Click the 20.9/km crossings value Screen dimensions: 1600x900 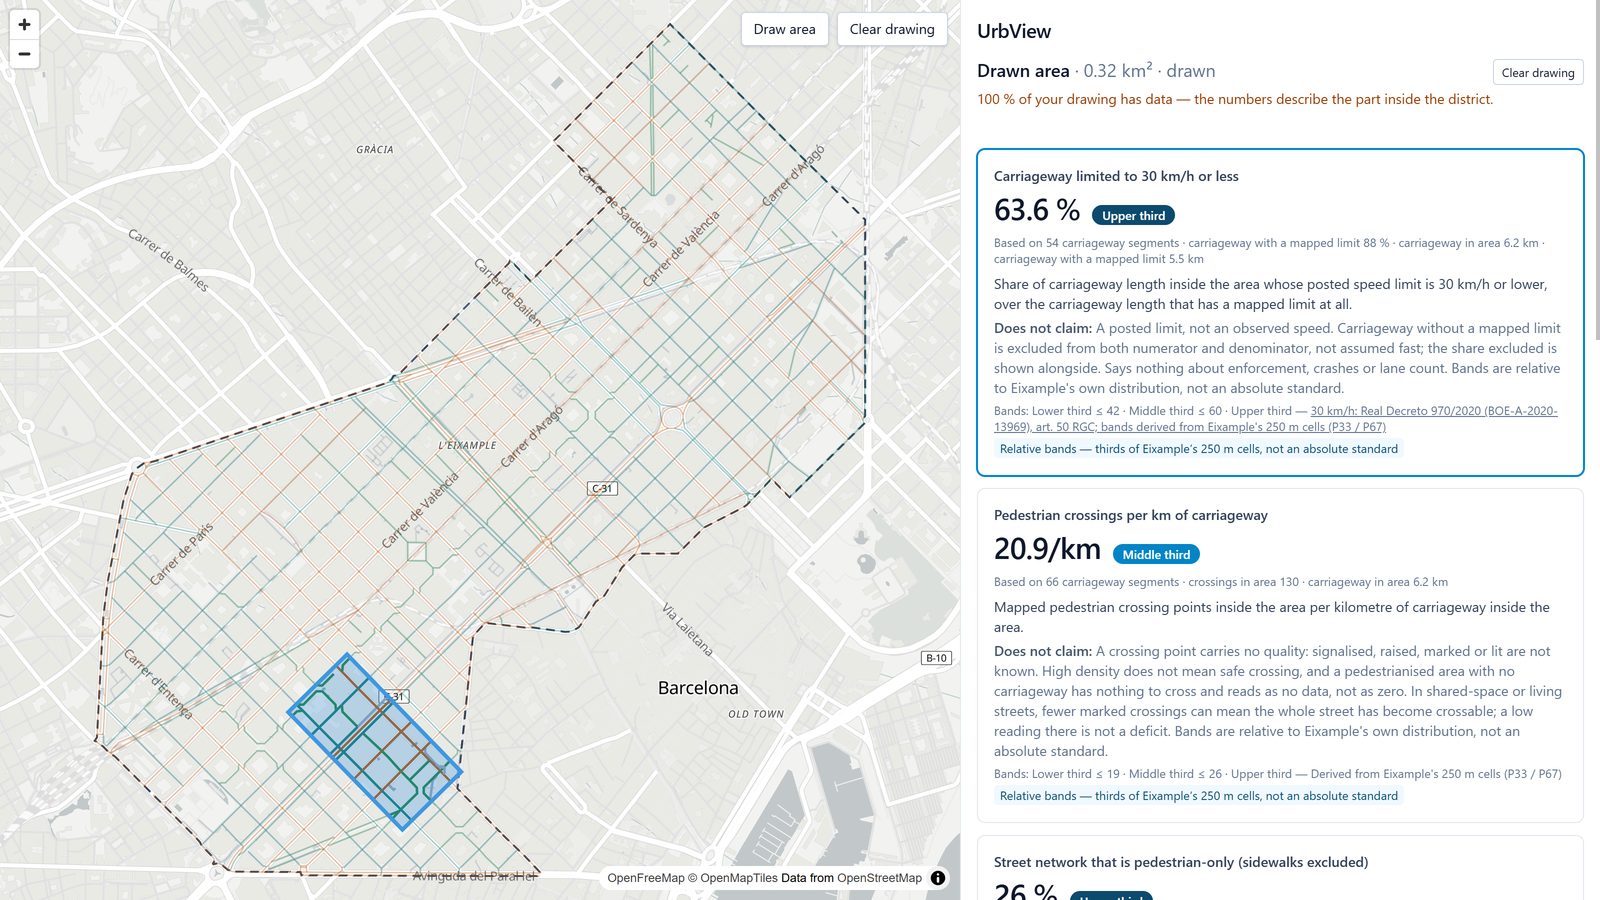[x=1047, y=549]
